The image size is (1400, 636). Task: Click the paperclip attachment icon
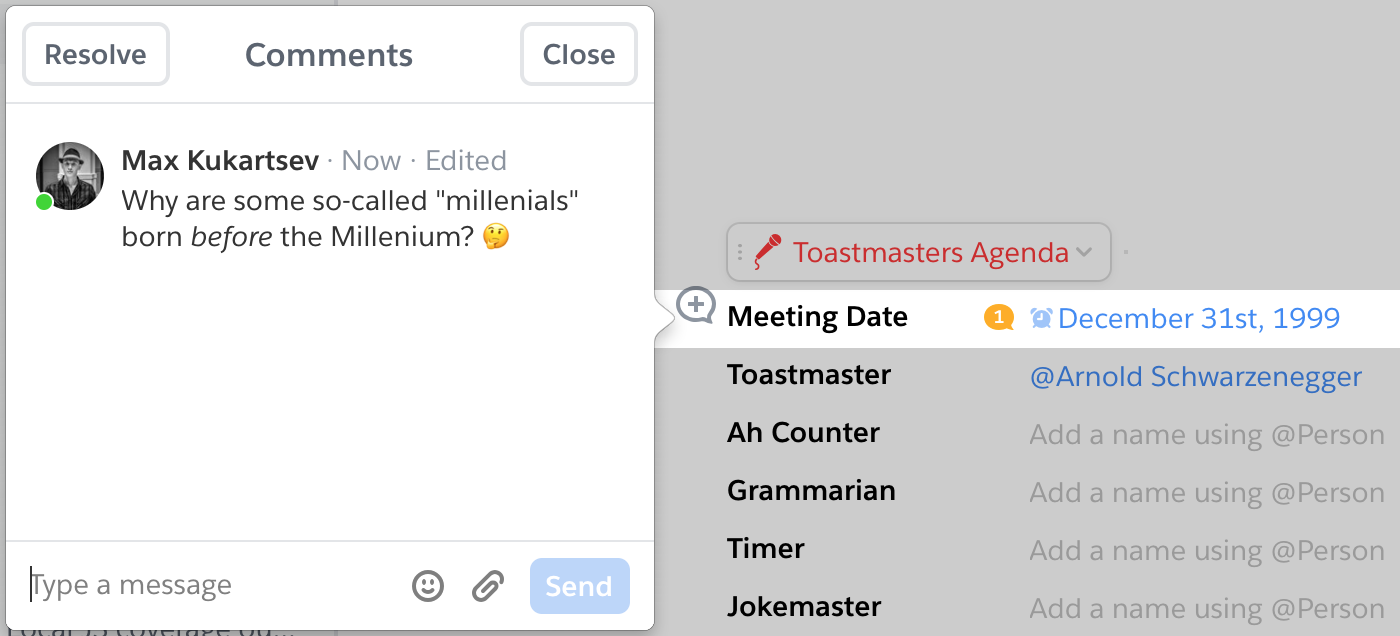coord(488,586)
